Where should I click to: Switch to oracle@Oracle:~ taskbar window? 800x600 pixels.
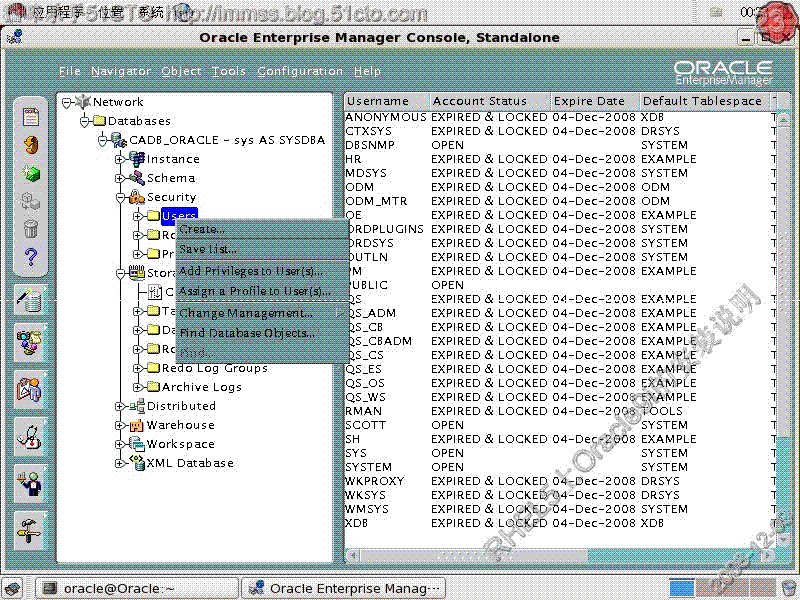pyautogui.click(x=136, y=588)
